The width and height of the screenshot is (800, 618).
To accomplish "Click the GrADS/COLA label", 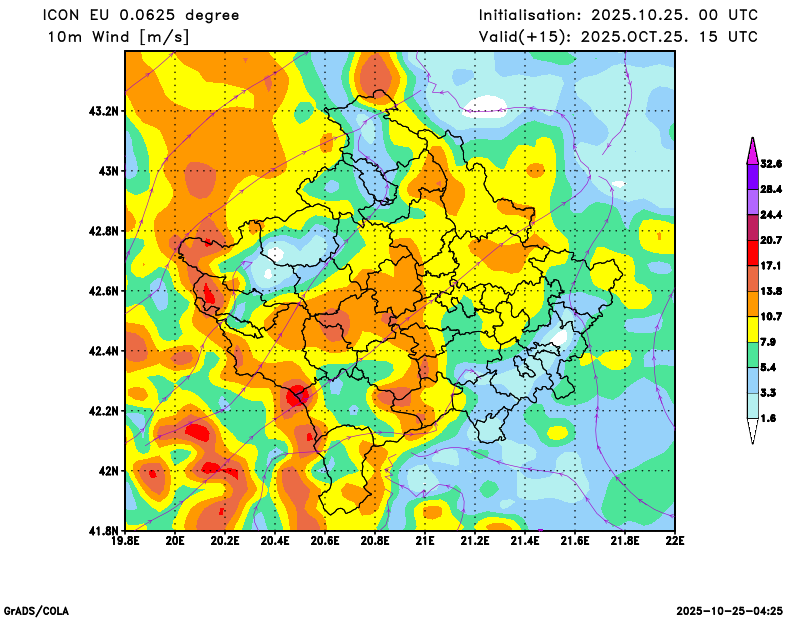I will tap(36, 610).
